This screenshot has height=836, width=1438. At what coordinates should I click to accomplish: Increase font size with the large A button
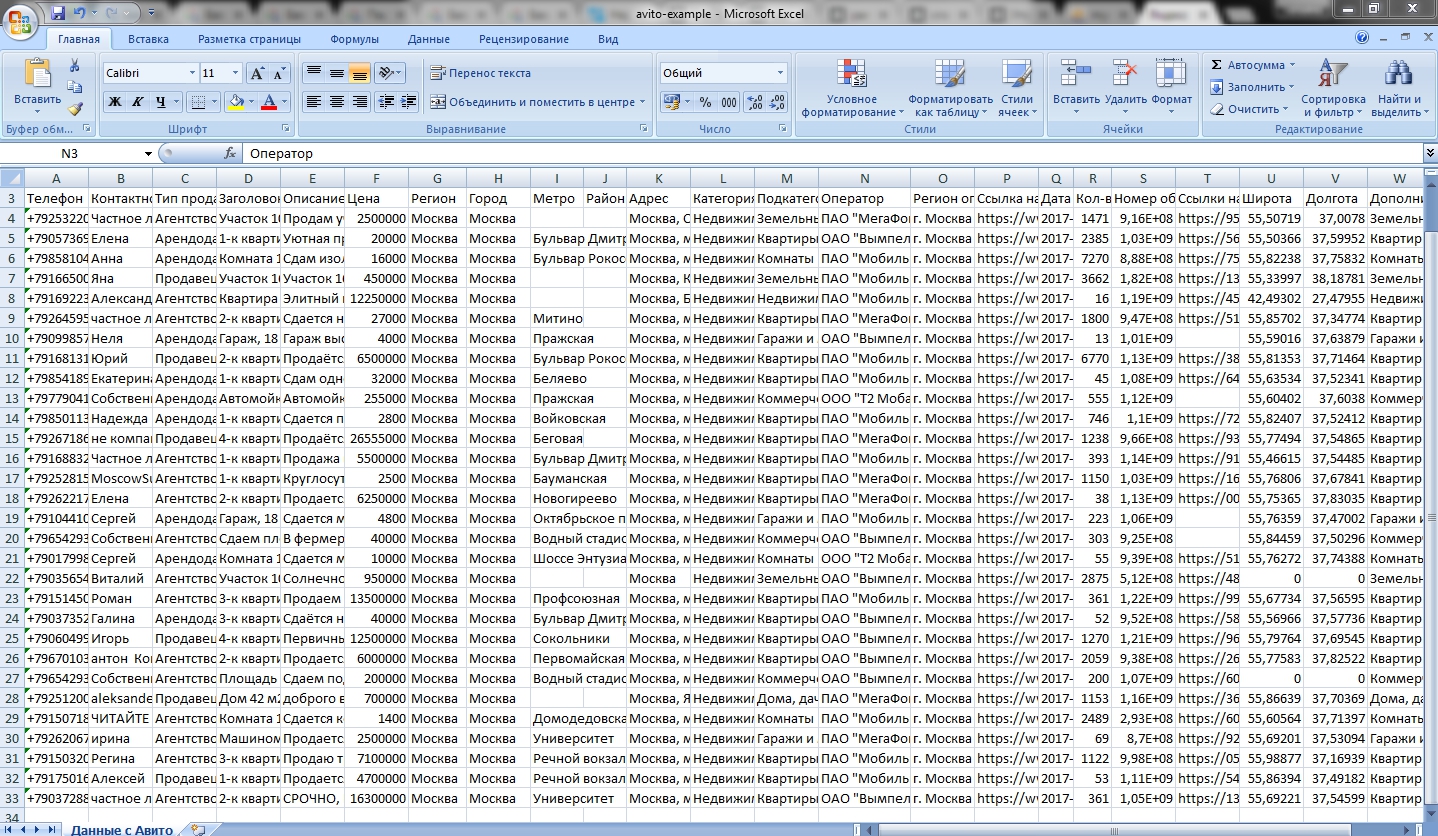tap(257, 73)
